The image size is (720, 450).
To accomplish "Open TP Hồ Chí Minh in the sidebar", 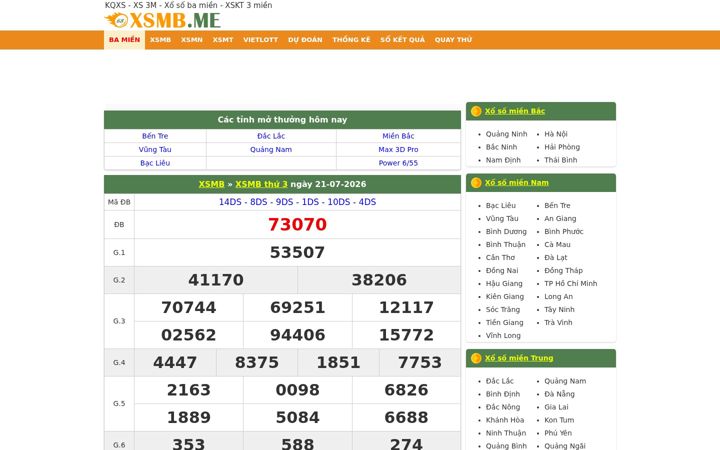I will [571, 283].
